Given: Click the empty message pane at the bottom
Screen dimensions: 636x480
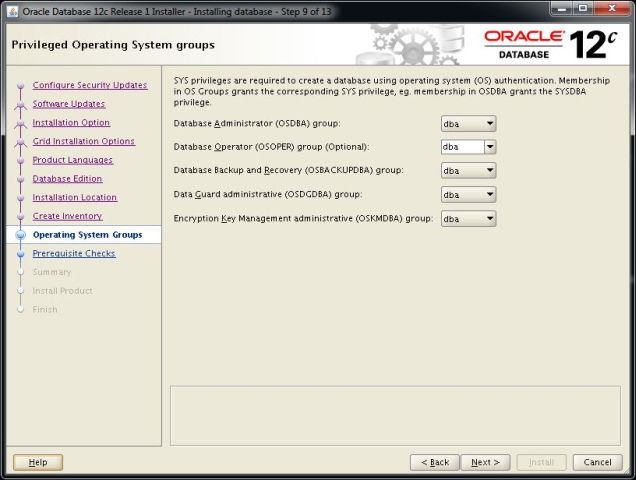Looking at the screenshot, I should 395,415.
